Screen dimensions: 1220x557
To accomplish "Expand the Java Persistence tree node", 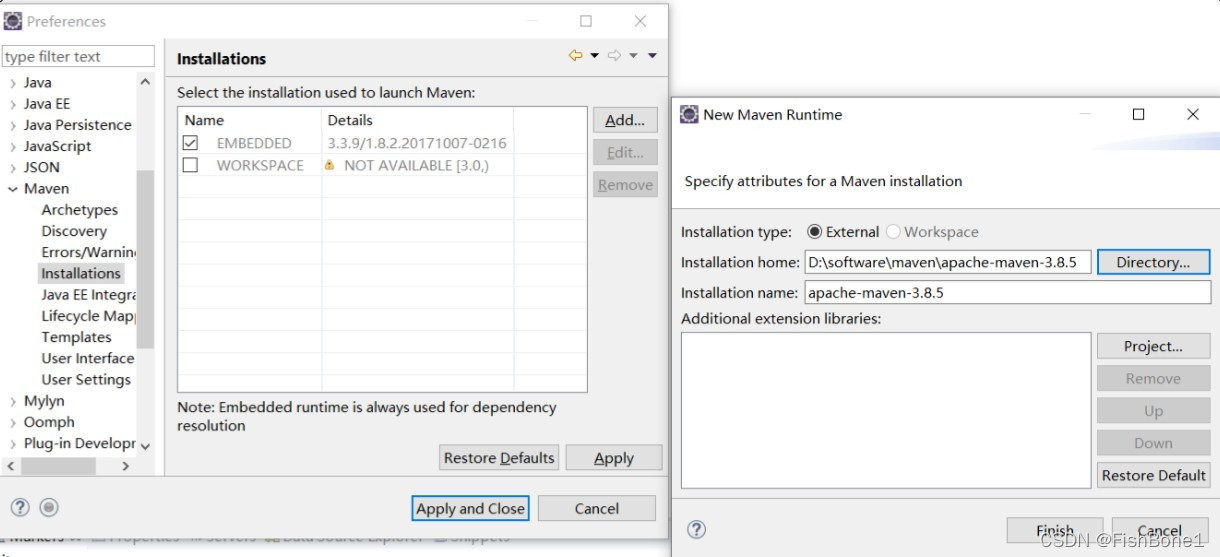I will point(13,125).
